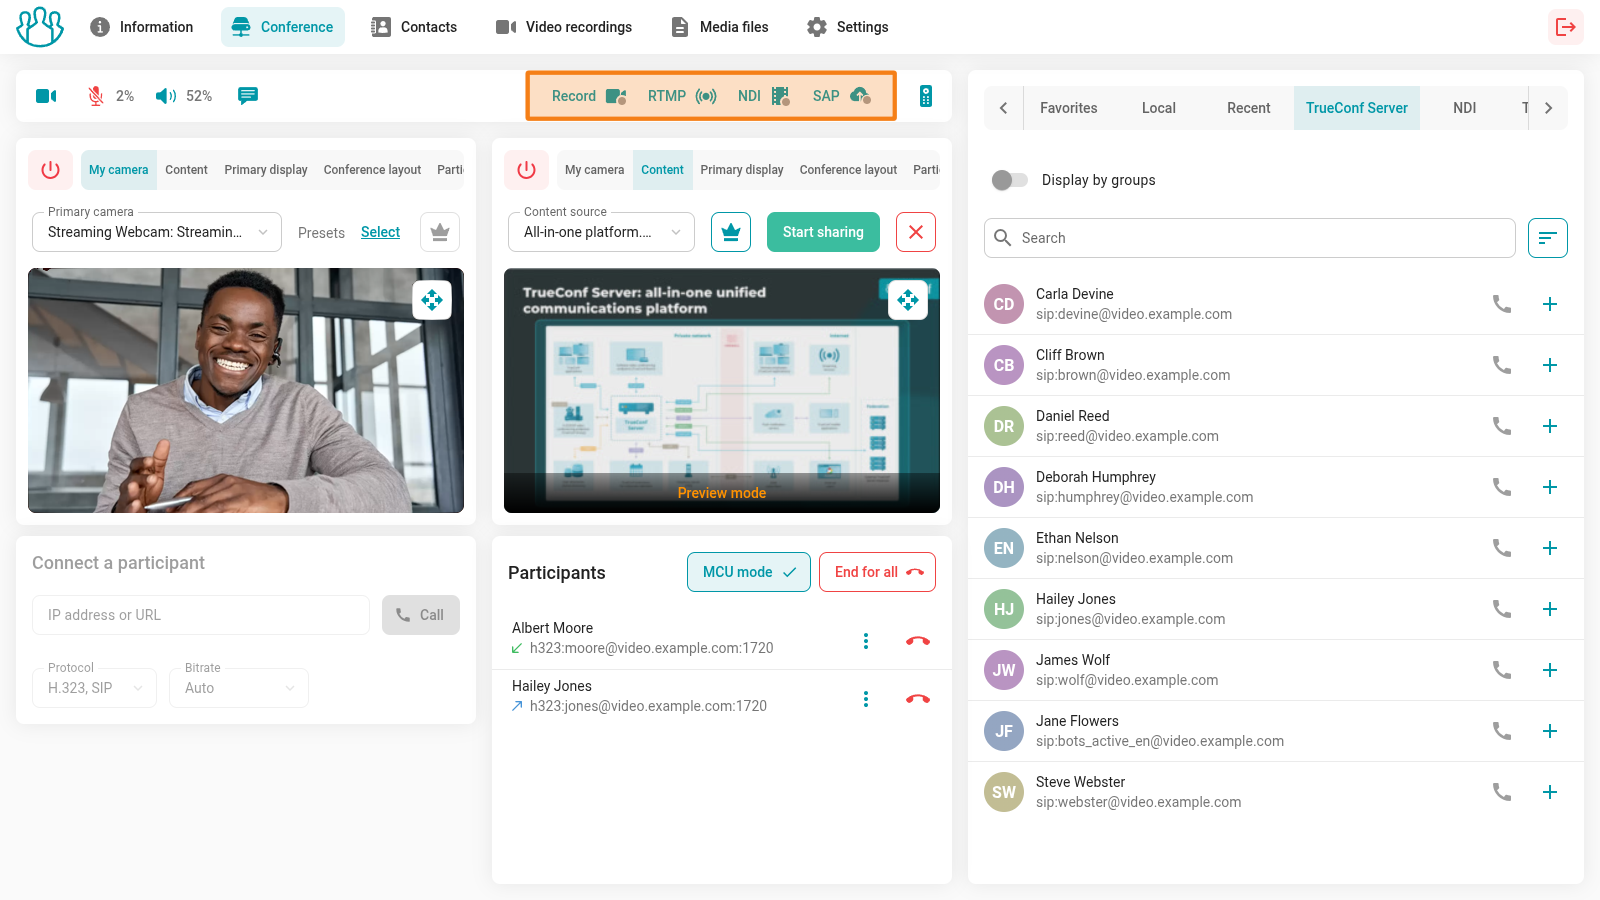
Task: Click the logout icon in top right
Action: coord(1566,27)
